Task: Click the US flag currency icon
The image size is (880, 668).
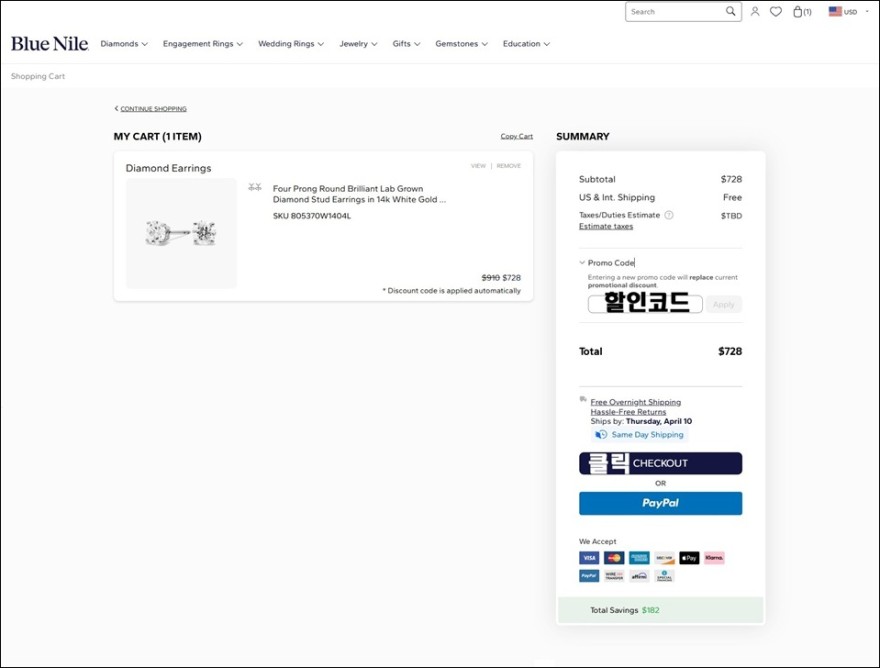Action: [x=835, y=11]
